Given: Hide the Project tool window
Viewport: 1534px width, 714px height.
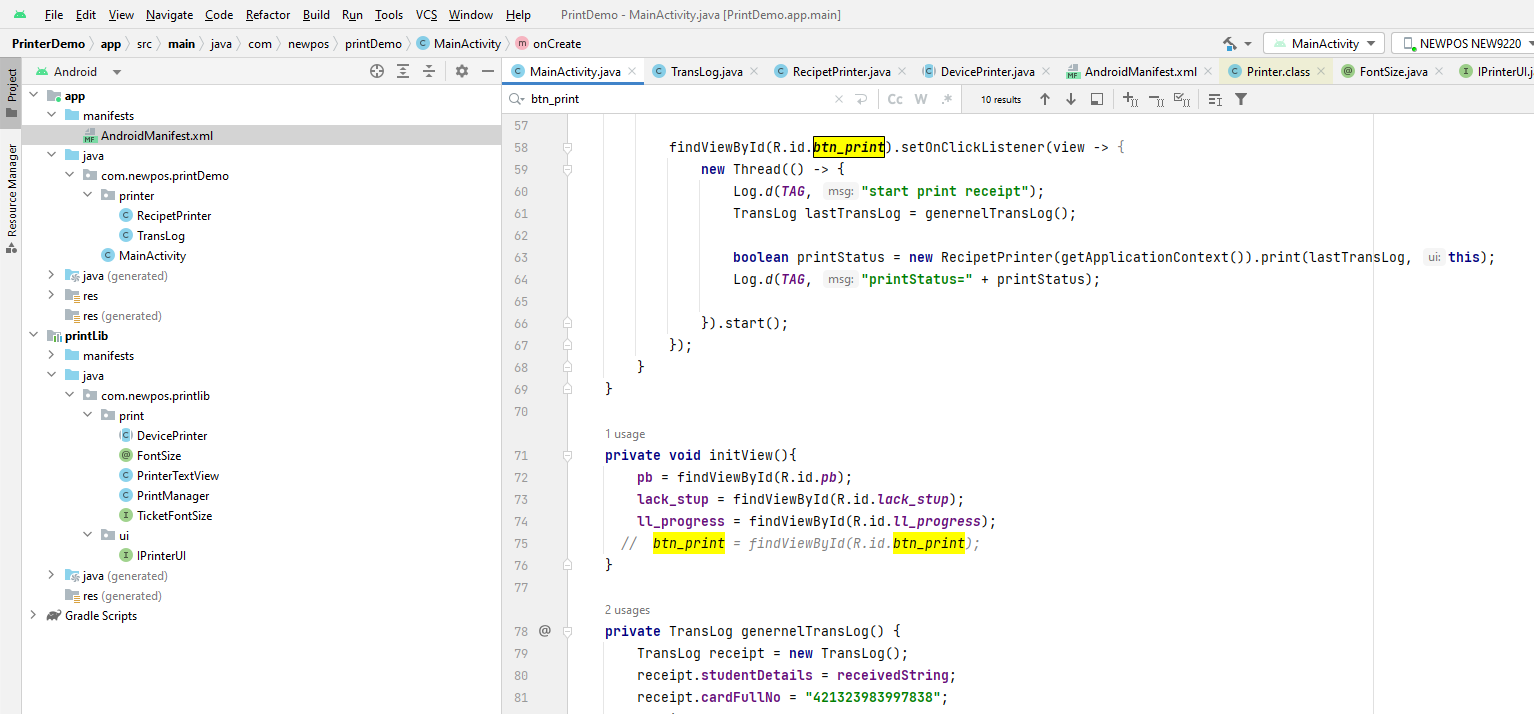Looking at the screenshot, I should [x=488, y=71].
